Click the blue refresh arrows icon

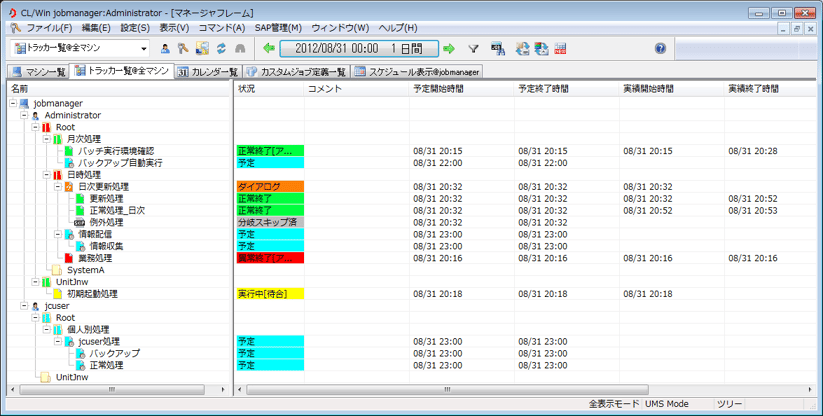pyautogui.click(x=221, y=49)
